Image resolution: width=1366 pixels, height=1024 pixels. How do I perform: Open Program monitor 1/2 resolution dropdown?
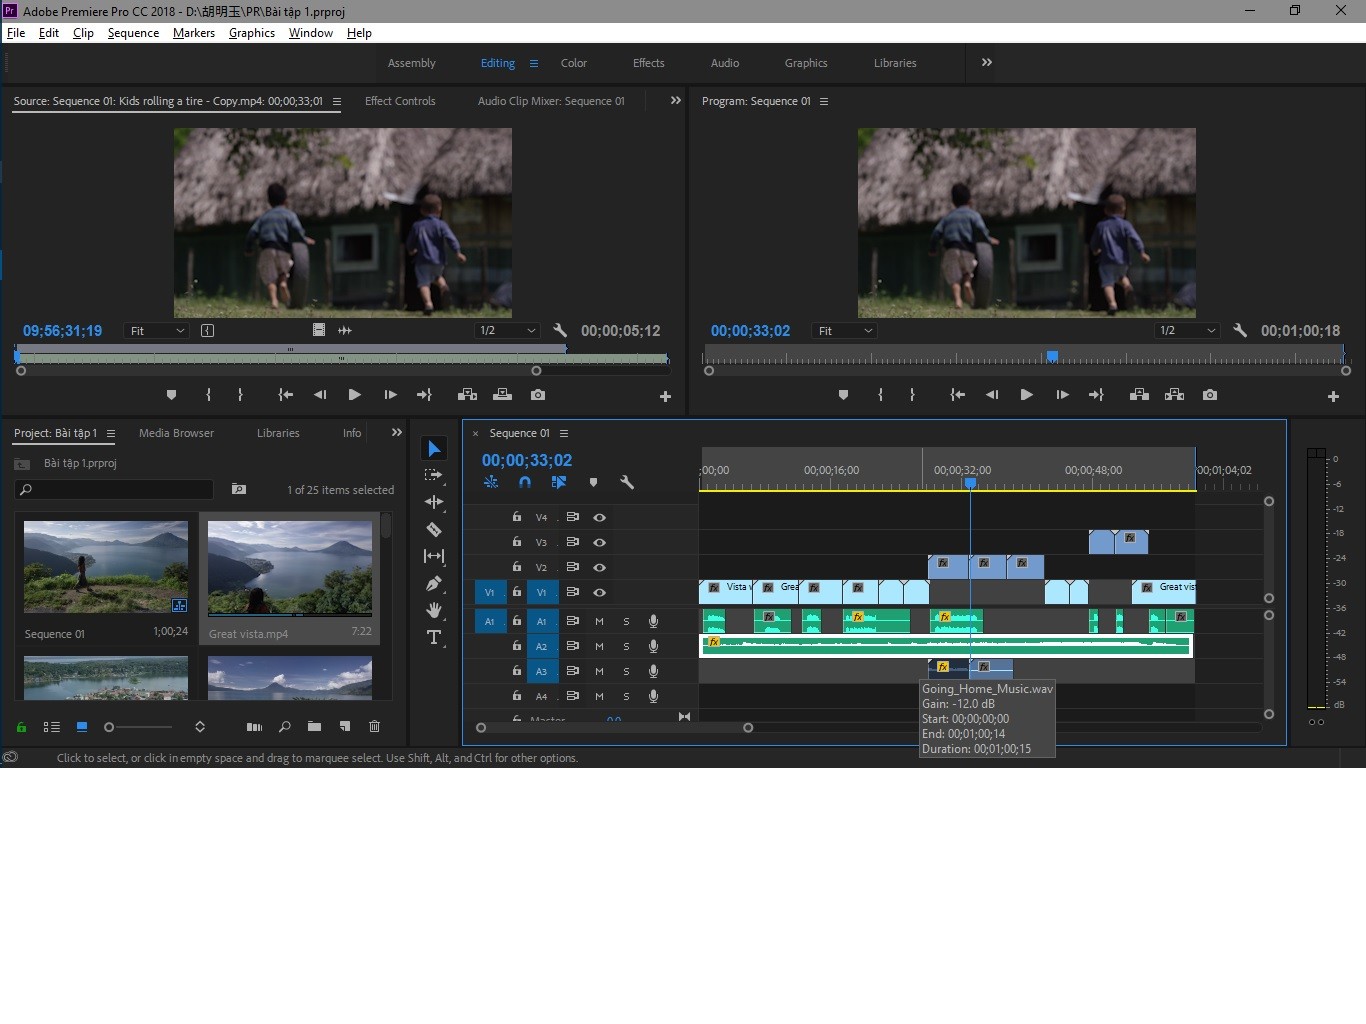click(x=1186, y=331)
